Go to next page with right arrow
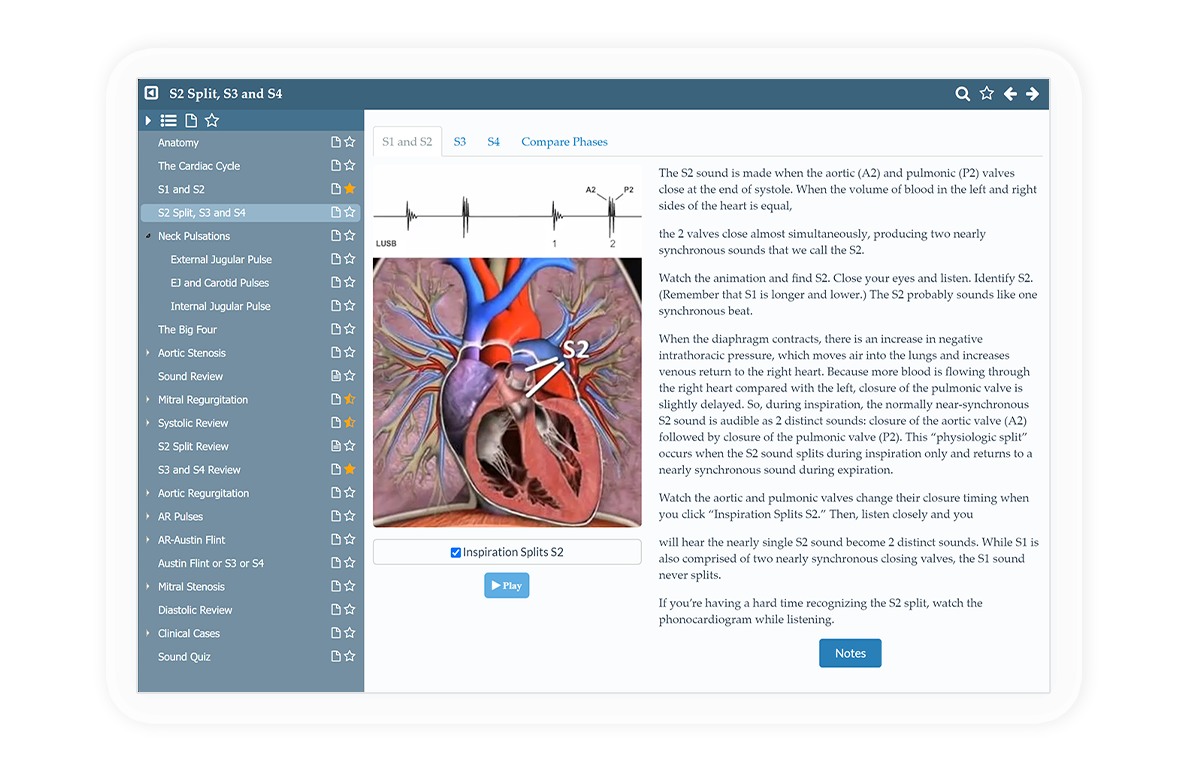The width and height of the screenshot is (1195, 774). tap(1032, 94)
